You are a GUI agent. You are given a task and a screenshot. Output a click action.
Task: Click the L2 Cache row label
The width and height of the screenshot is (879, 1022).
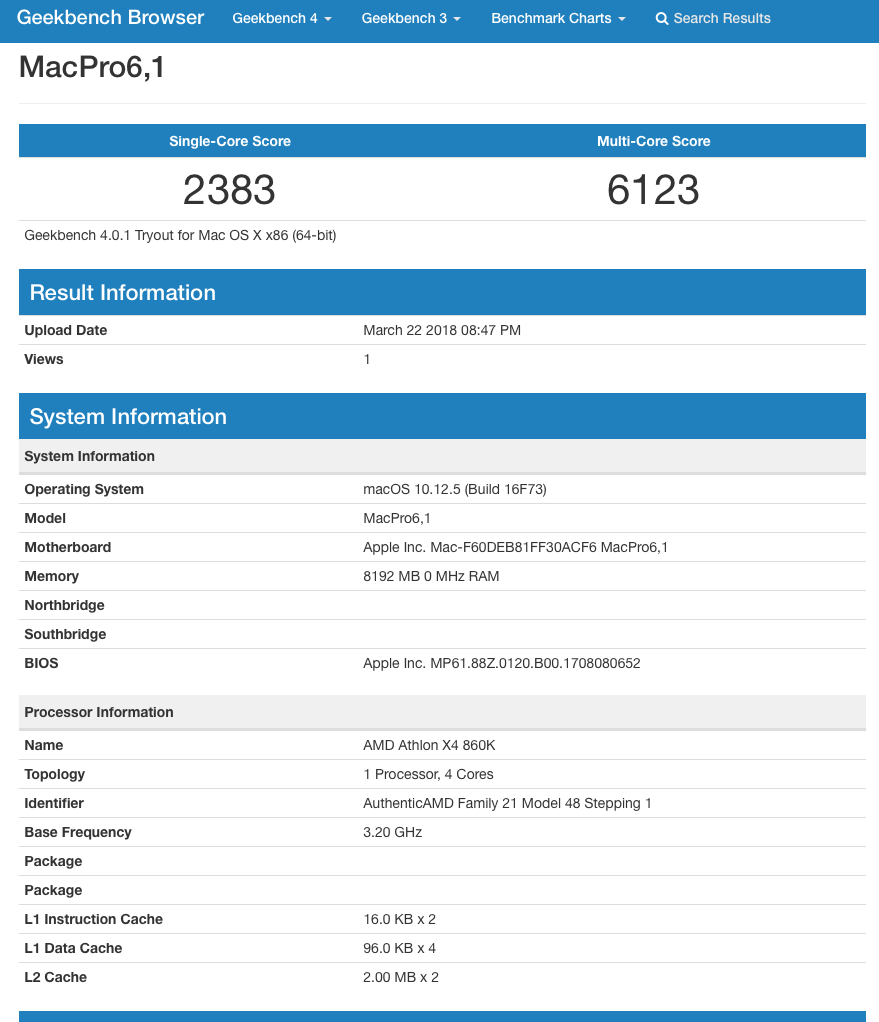pos(55,978)
